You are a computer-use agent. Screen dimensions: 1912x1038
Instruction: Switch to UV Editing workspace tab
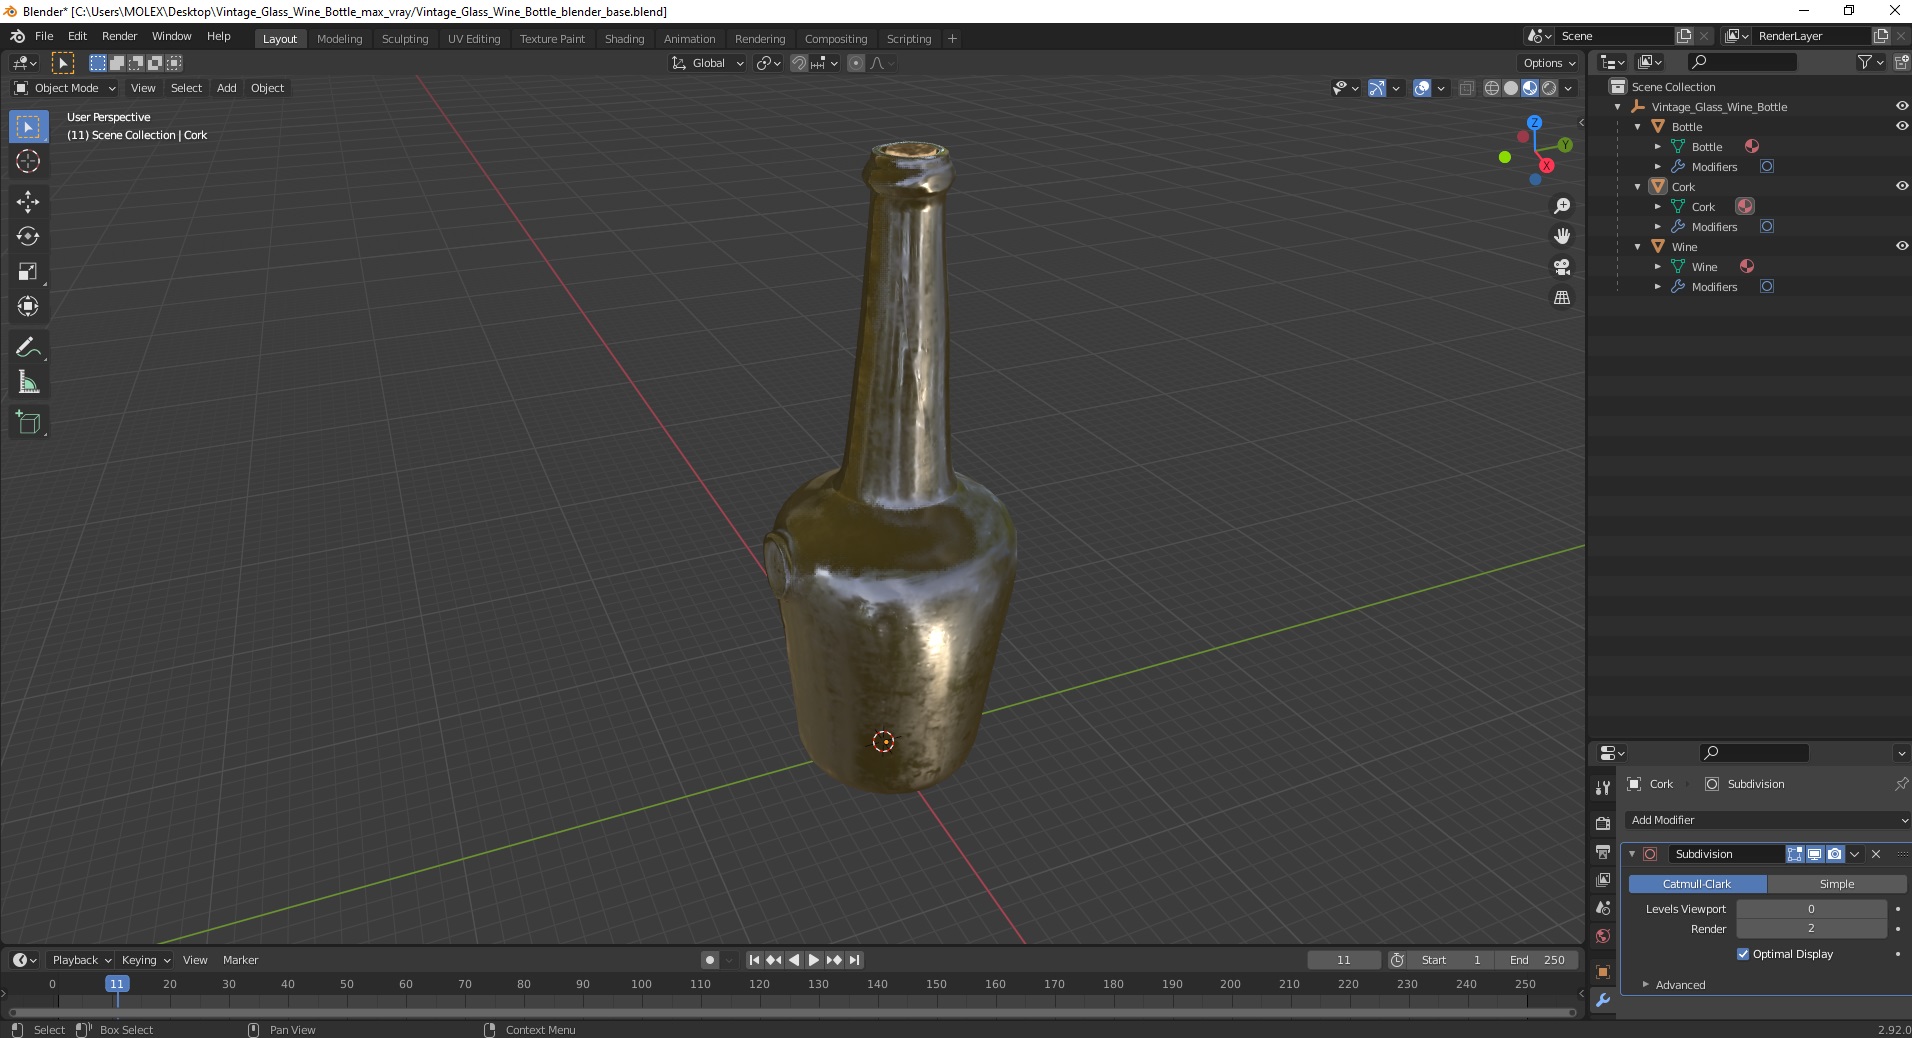tap(474, 39)
